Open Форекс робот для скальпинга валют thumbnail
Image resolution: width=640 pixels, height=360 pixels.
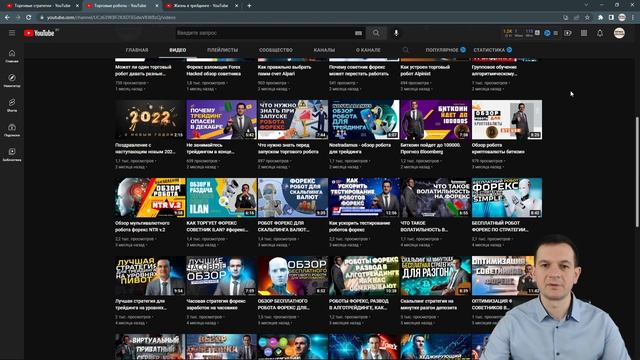tap(293, 198)
